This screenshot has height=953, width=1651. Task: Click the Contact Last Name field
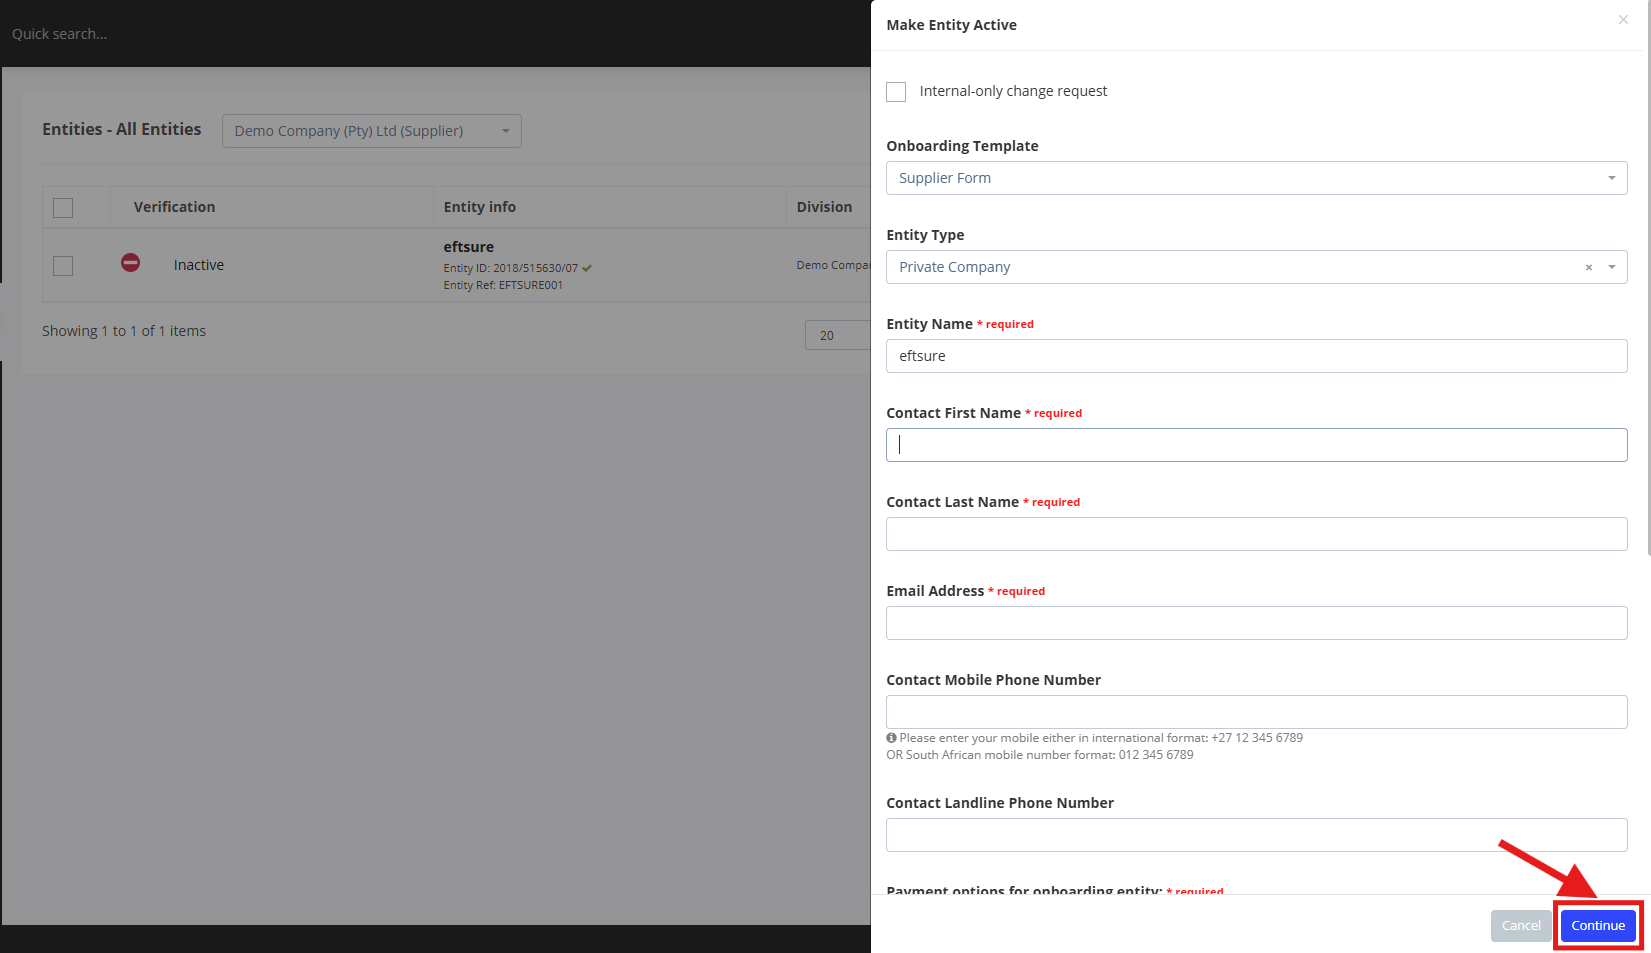point(1256,534)
